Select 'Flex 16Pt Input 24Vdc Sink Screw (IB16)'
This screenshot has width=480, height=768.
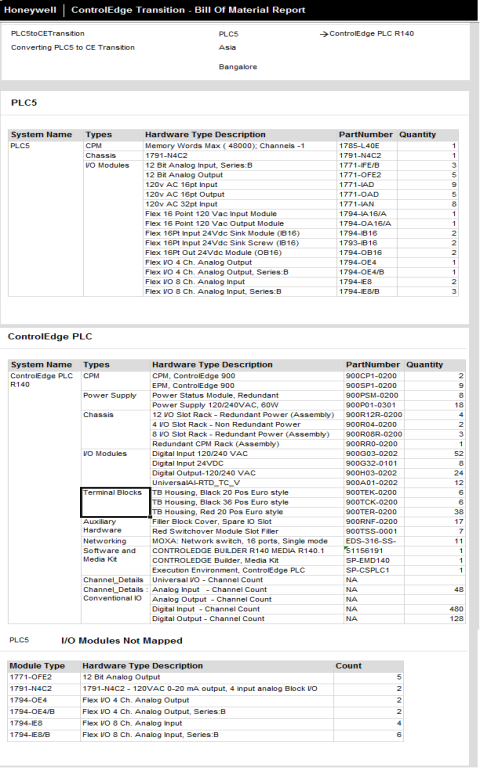coord(221,243)
